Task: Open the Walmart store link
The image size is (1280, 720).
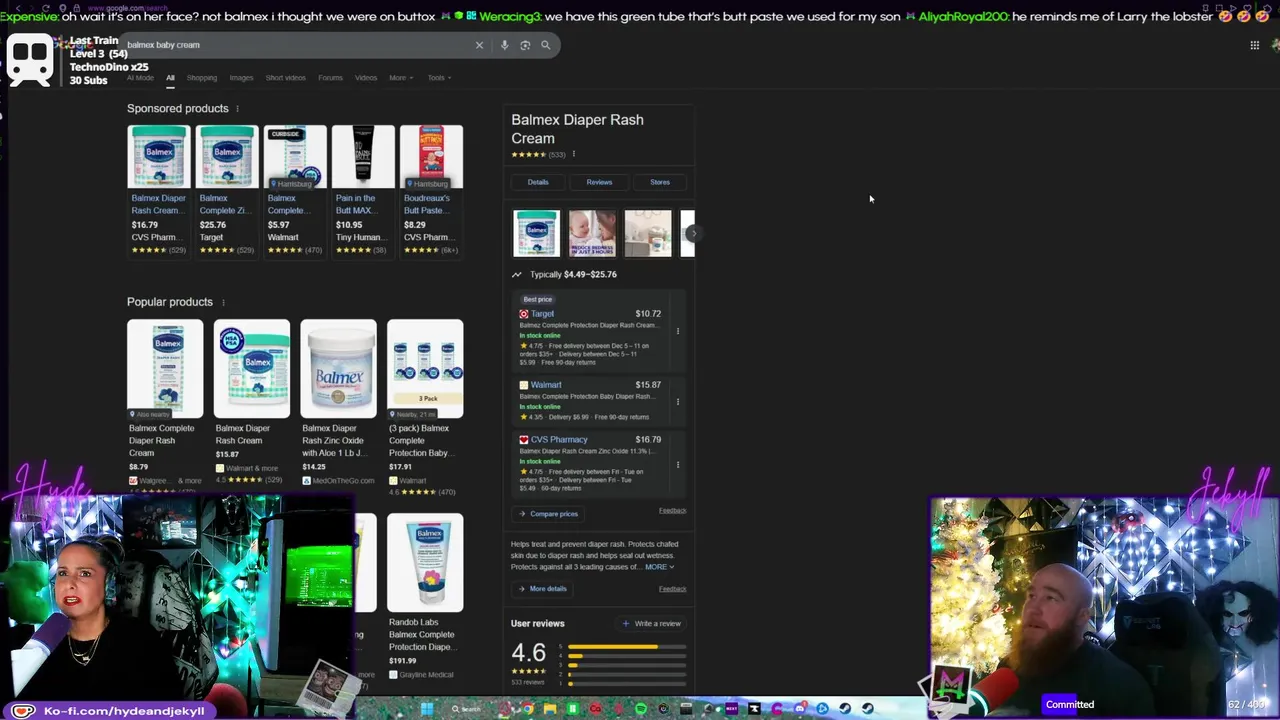Action: click(x=546, y=385)
